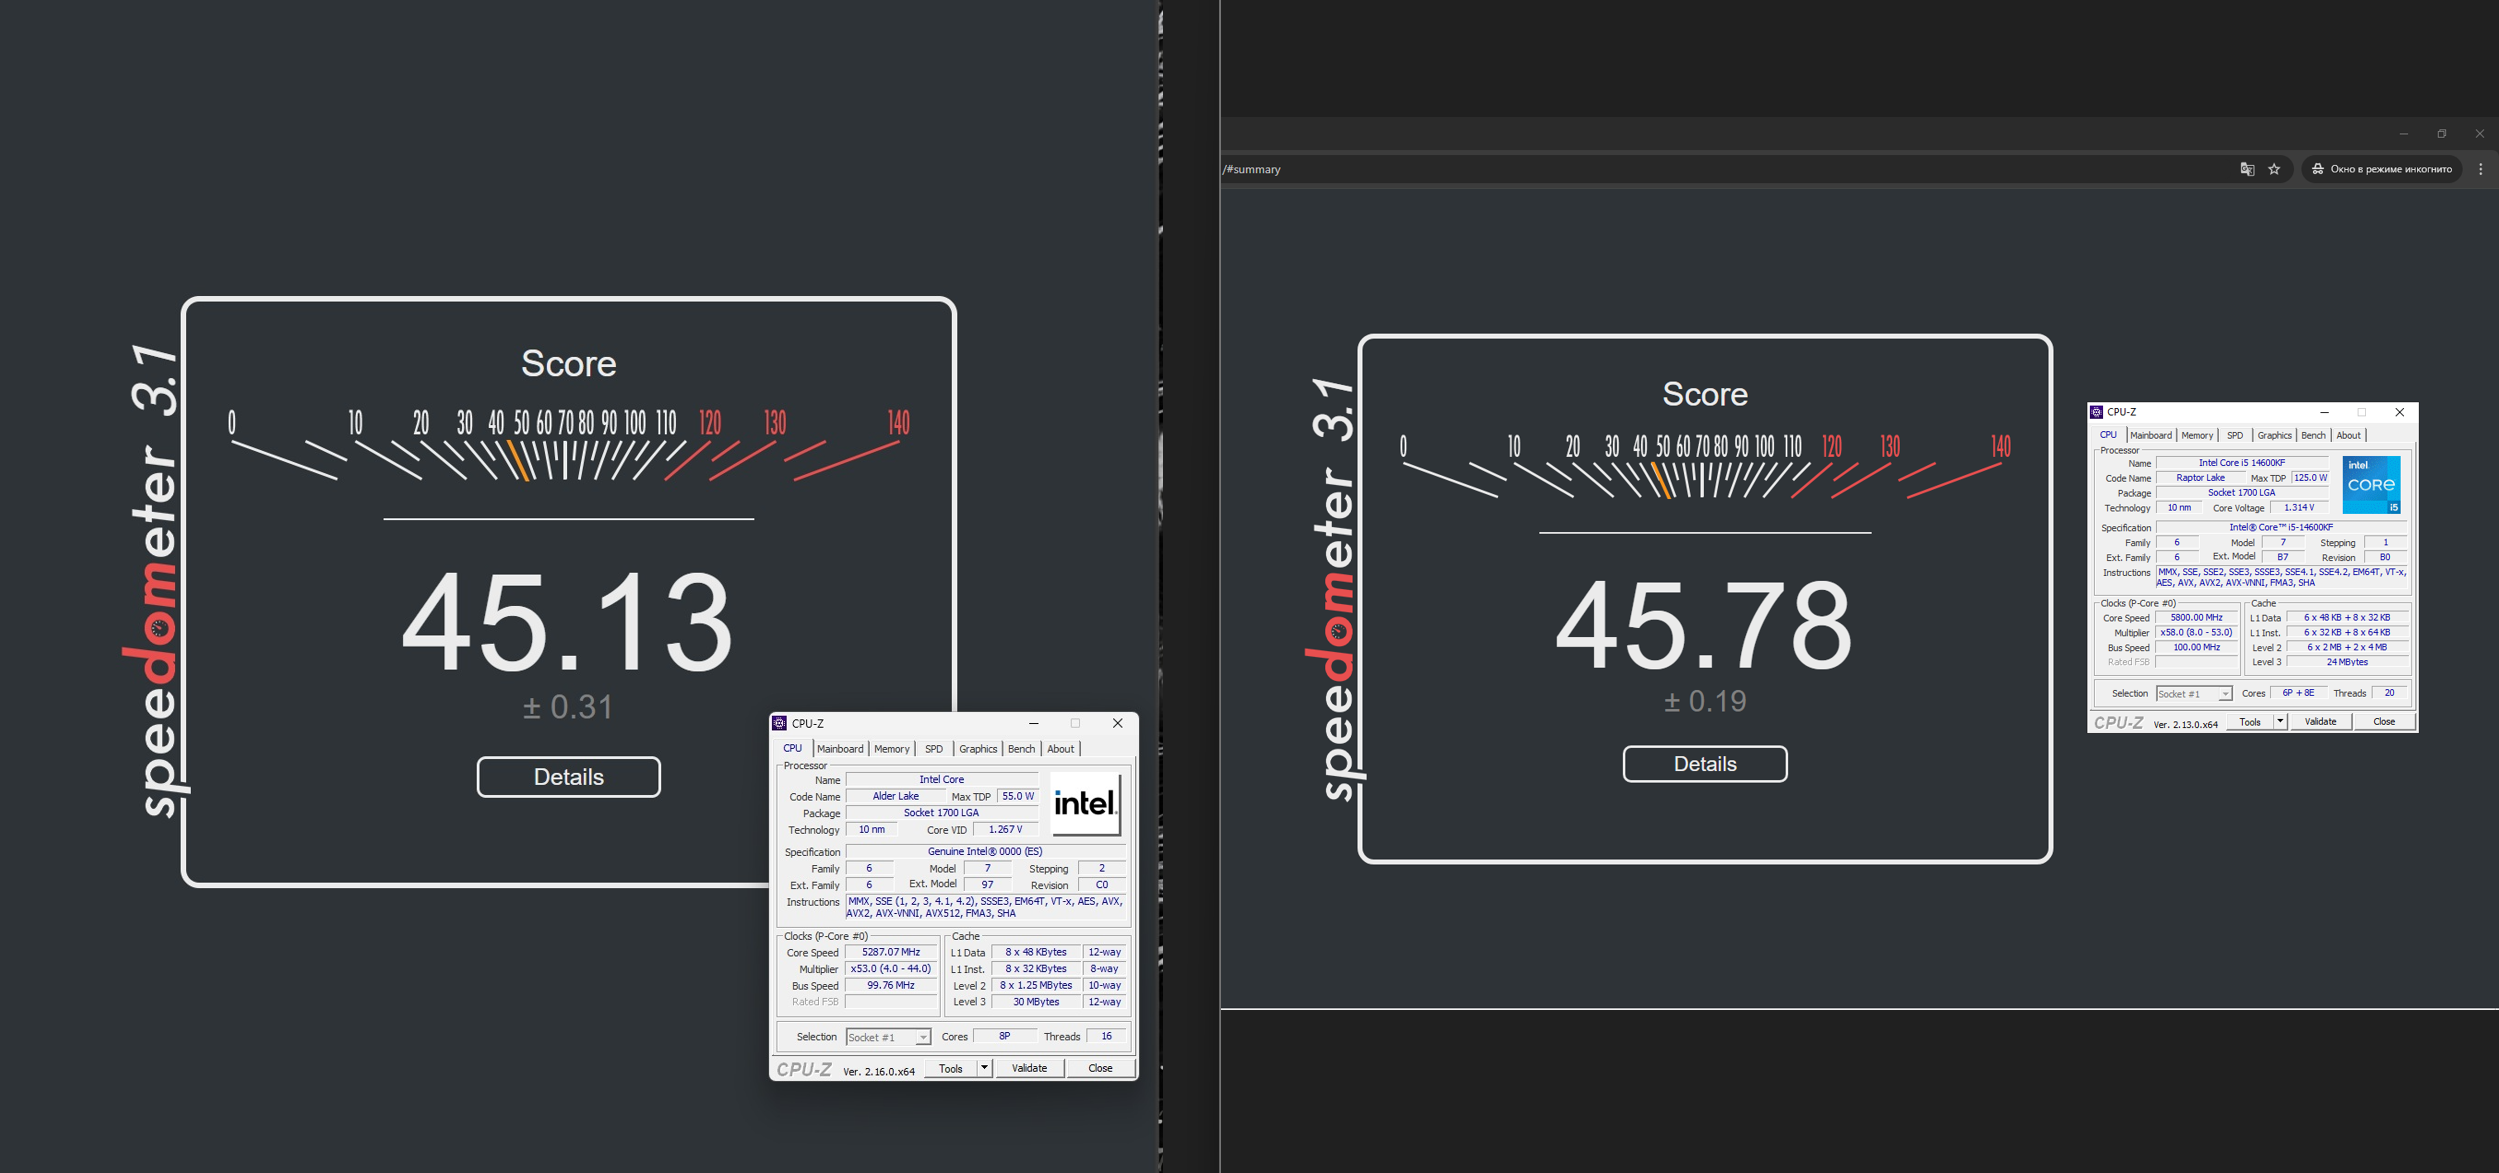Click the 'Raptor Lake' code name value
This screenshot has height=1173, width=2499.
(x=2200, y=478)
